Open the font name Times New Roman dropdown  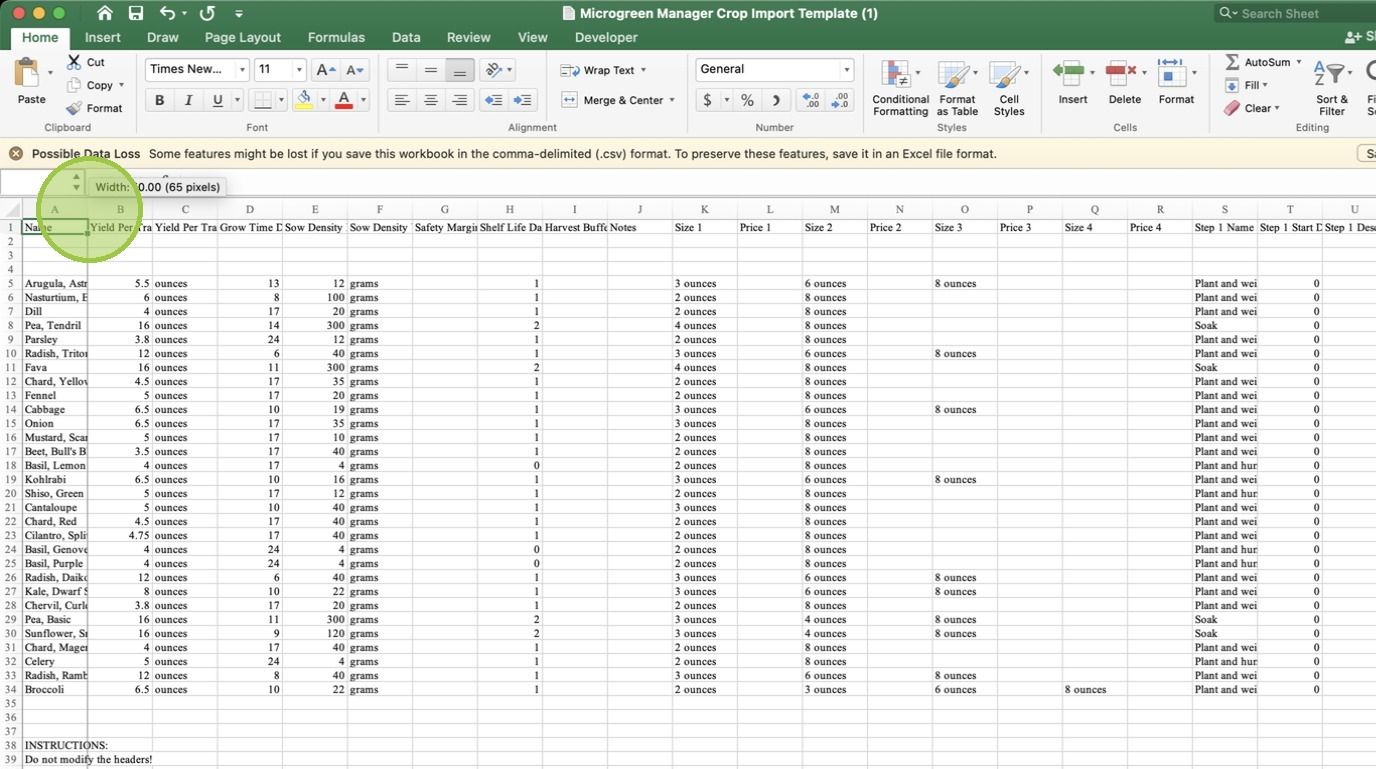click(x=241, y=69)
